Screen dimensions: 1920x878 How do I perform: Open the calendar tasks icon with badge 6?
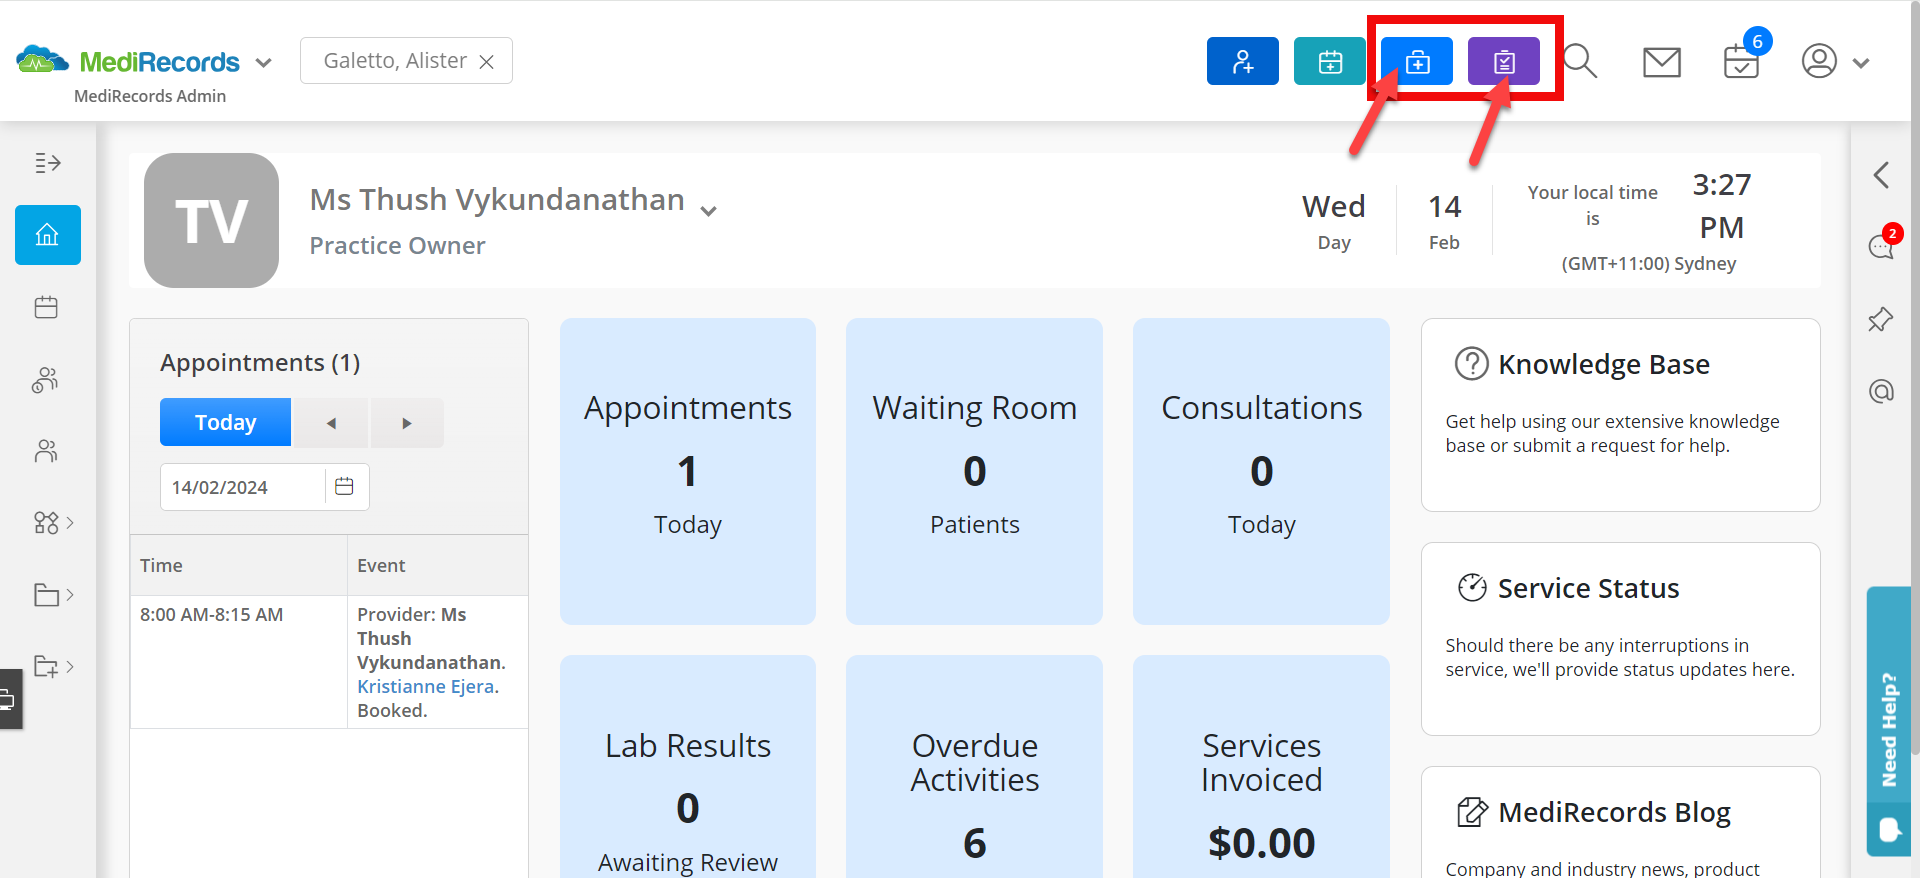[1741, 62]
